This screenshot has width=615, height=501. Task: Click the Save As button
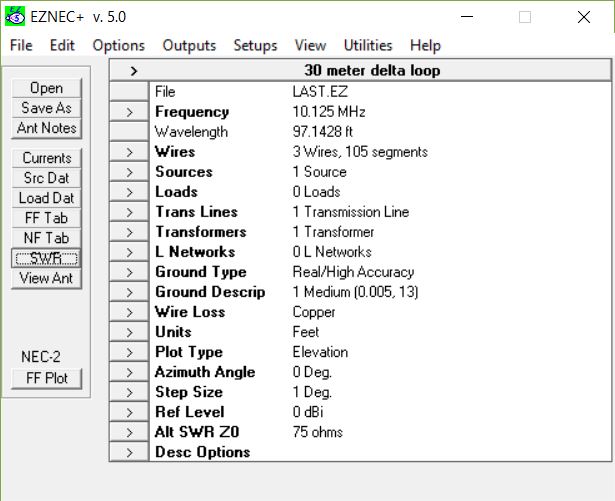pyautogui.click(x=47, y=108)
